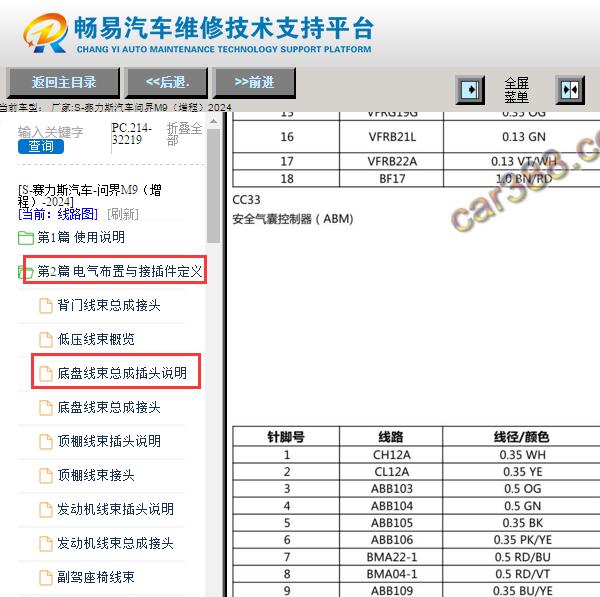Click the sidebar scrollbar thumb
Viewport: 600px width, 597px height.
coord(214,186)
